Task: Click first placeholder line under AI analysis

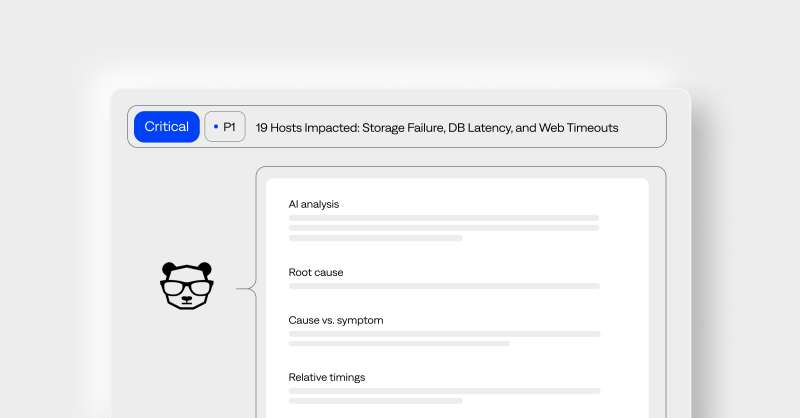Action: click(x=444, y=218)
